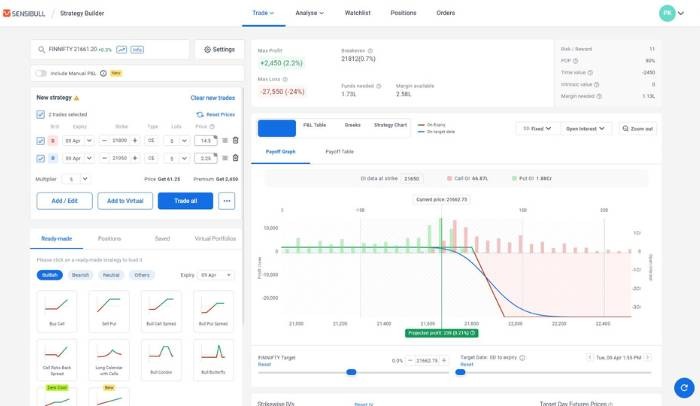Open the Buy Call ready-made strategy
Screen dimensions: 700x406
[55, 309]
